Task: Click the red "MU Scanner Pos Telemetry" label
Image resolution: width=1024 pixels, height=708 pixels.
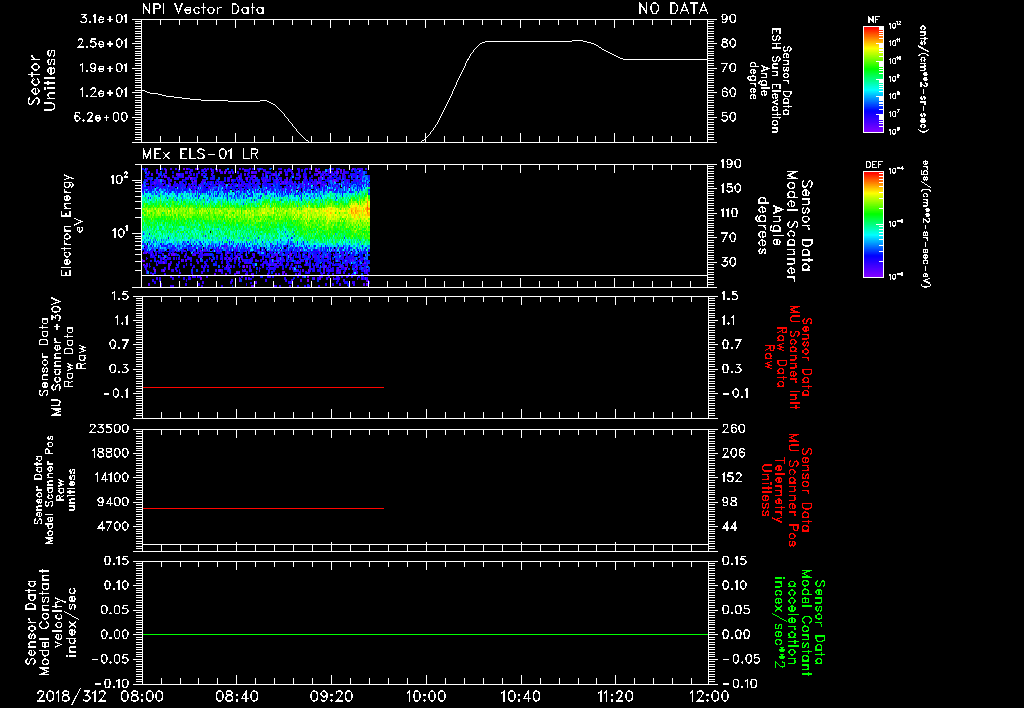Action: 786,490
